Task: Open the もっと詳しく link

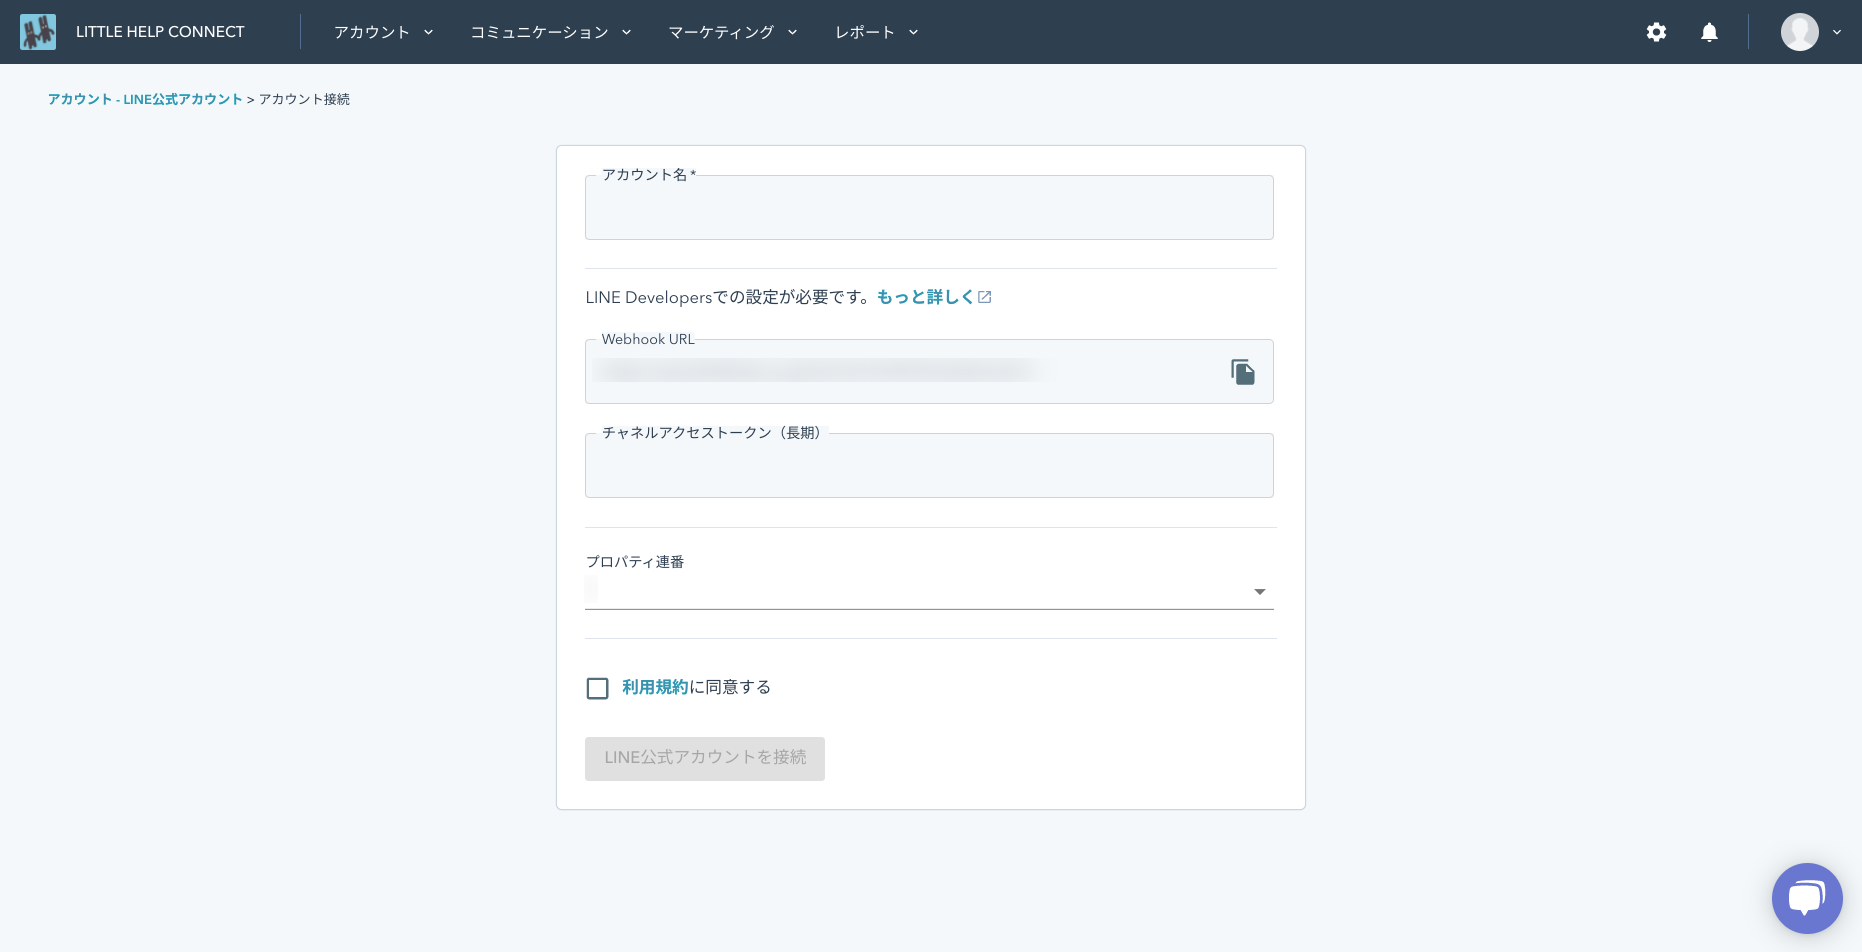Action: click(925, 297)
